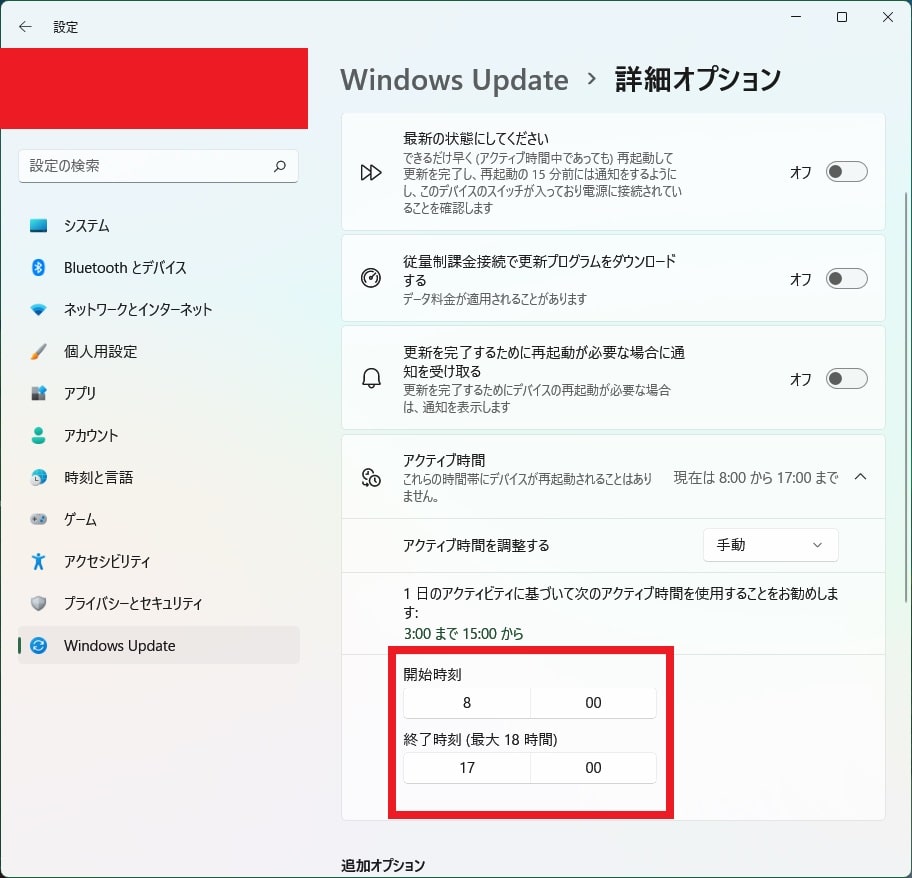Collapse the アクティブ時間 section chevron
912x878 pixels.
(x=861, y=477)
